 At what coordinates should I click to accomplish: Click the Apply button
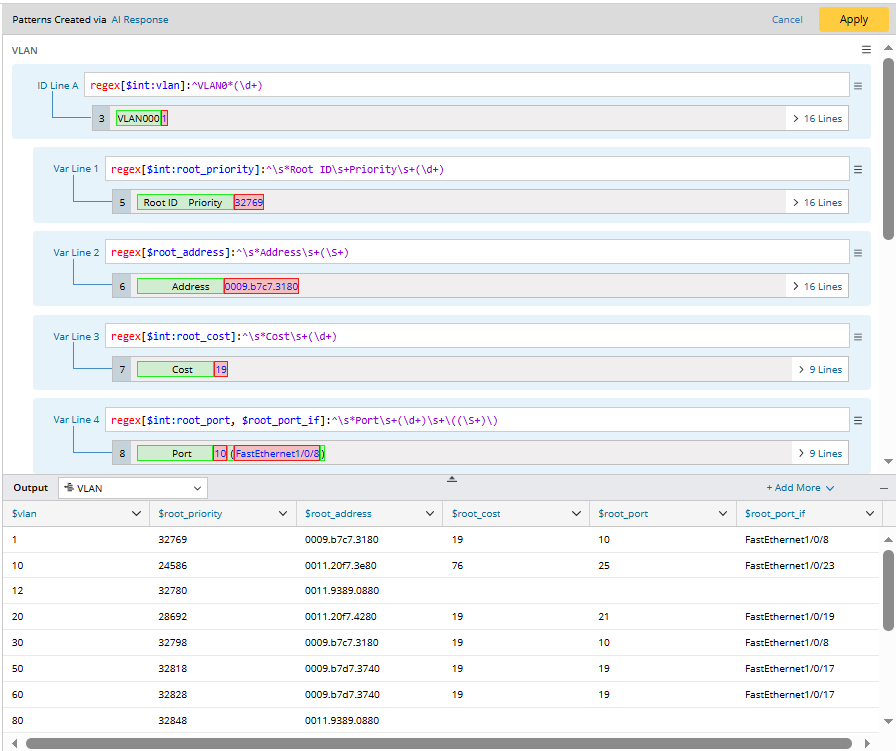(853, 20)
